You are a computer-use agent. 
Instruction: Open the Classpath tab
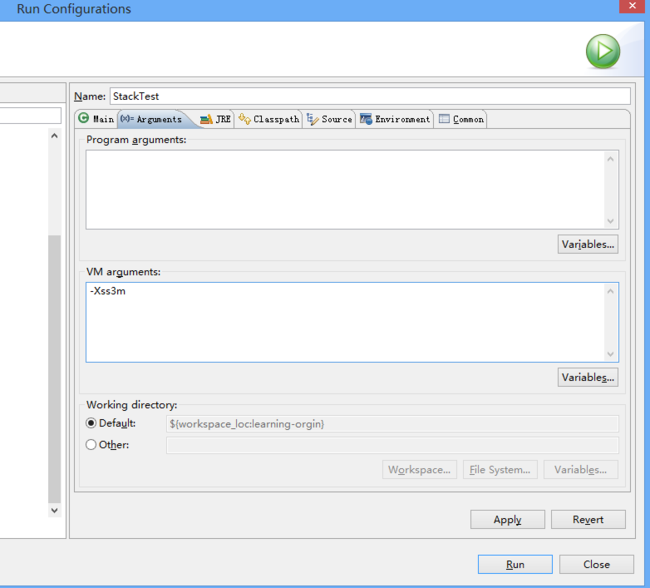pyautogui.click(x=269, y=119)
